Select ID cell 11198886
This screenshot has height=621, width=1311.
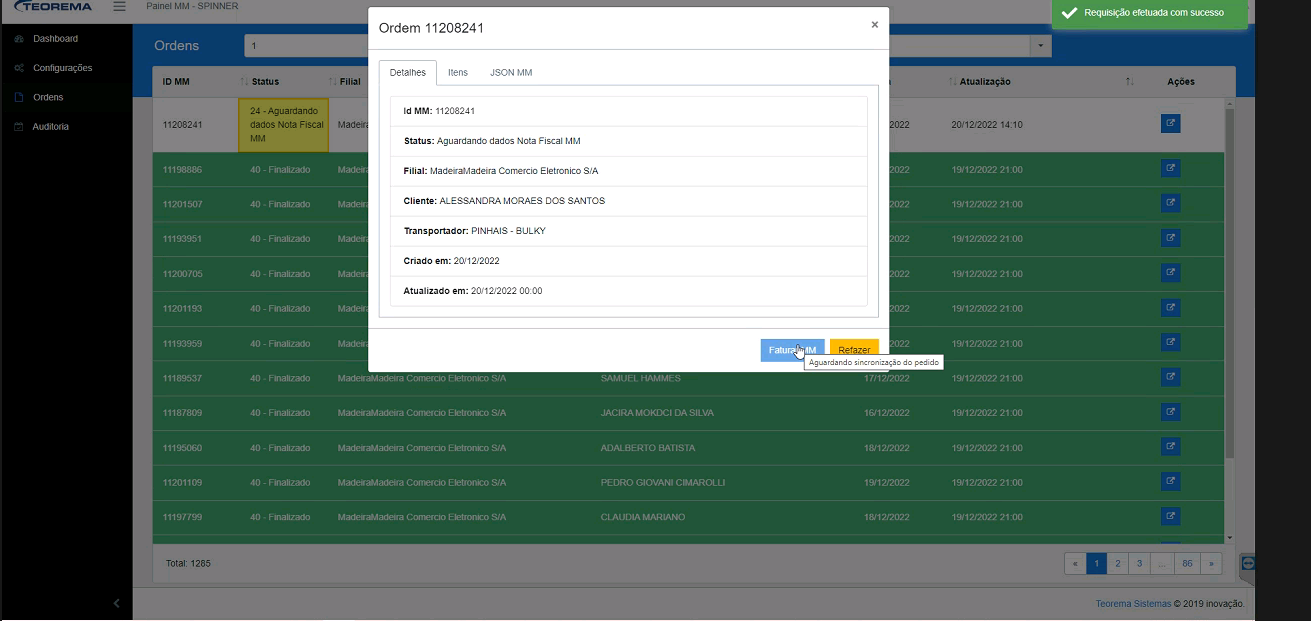(x=182, y=170)
